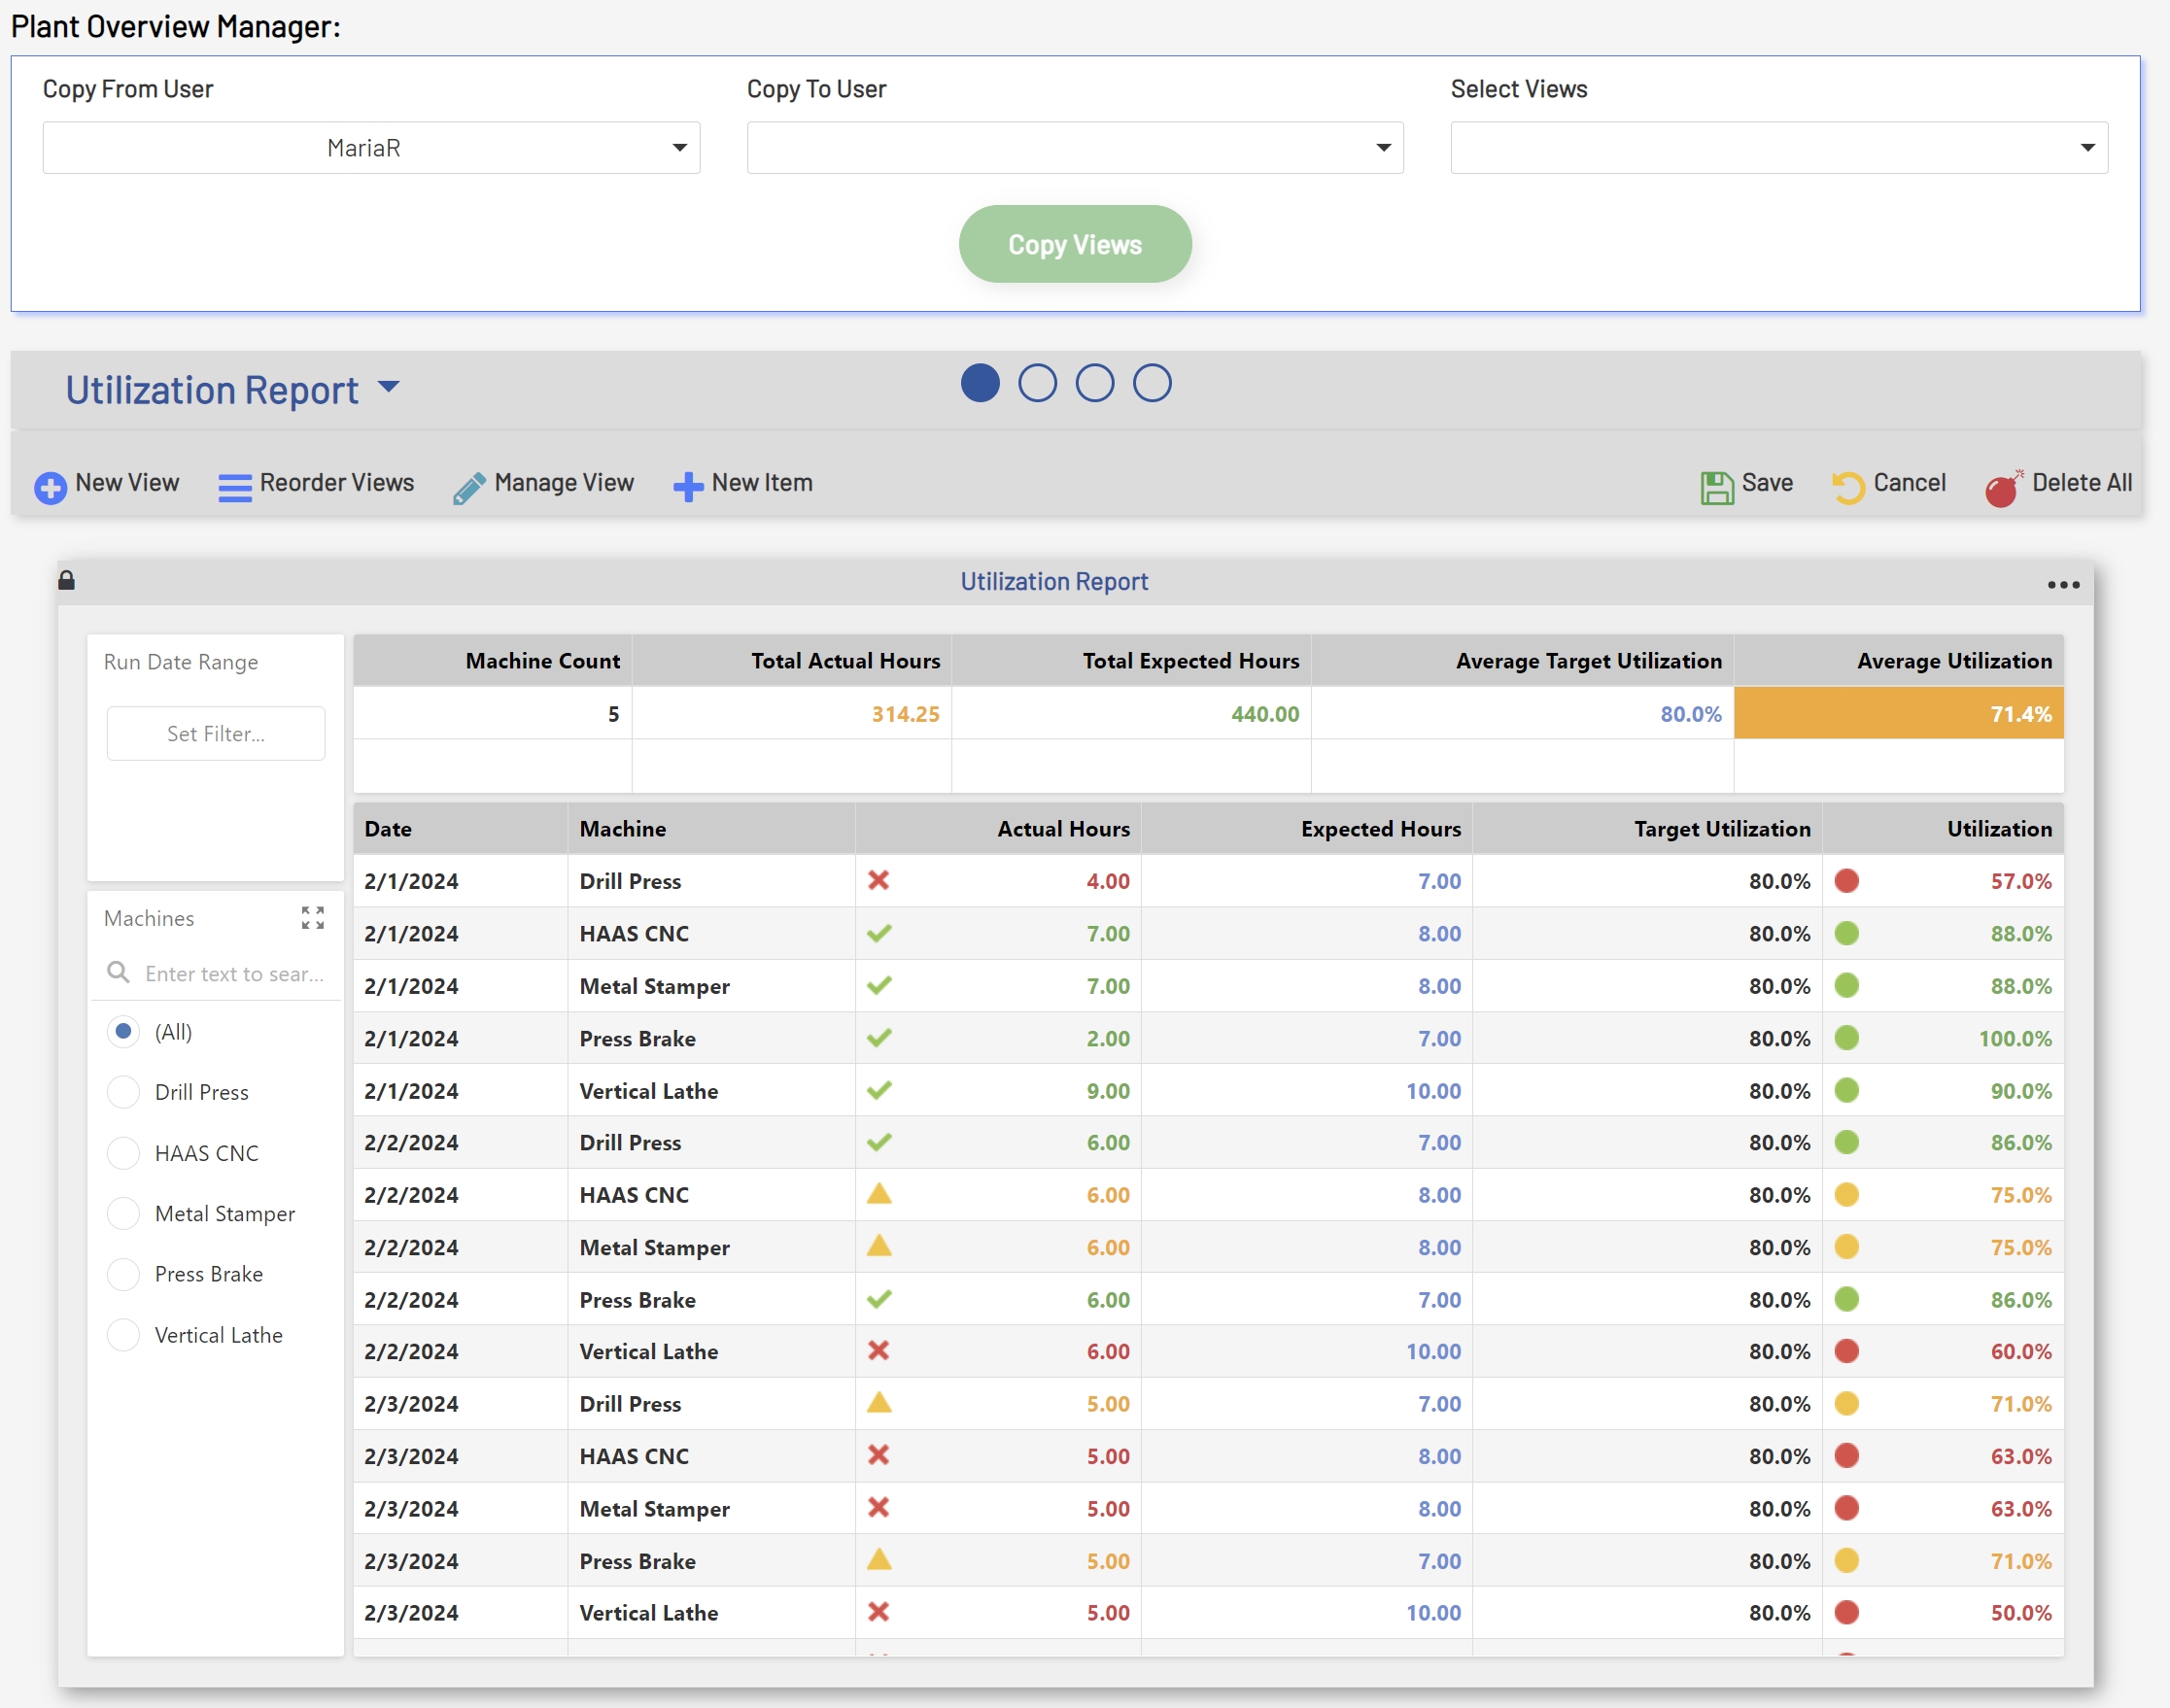Expand the Machines filter panel
The image size is (2170, 1708).
(313, 918)
